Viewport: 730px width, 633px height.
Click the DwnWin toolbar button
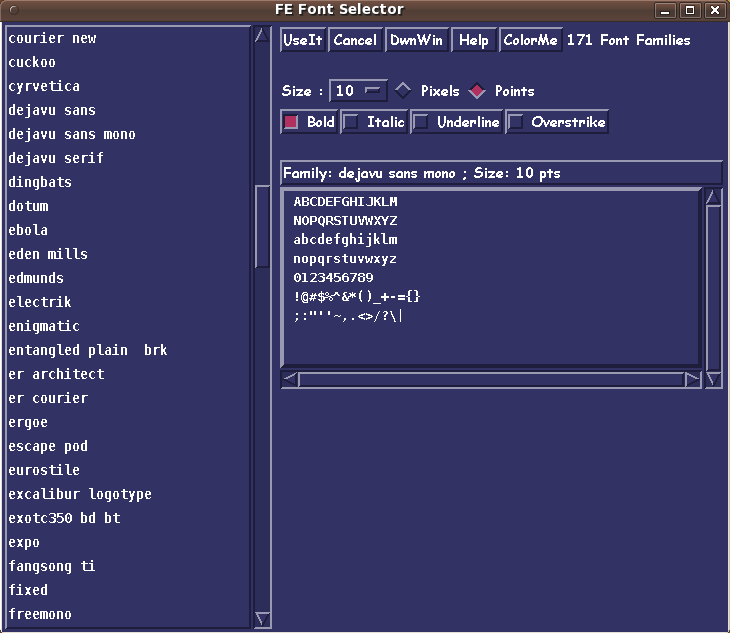point(417,40)
